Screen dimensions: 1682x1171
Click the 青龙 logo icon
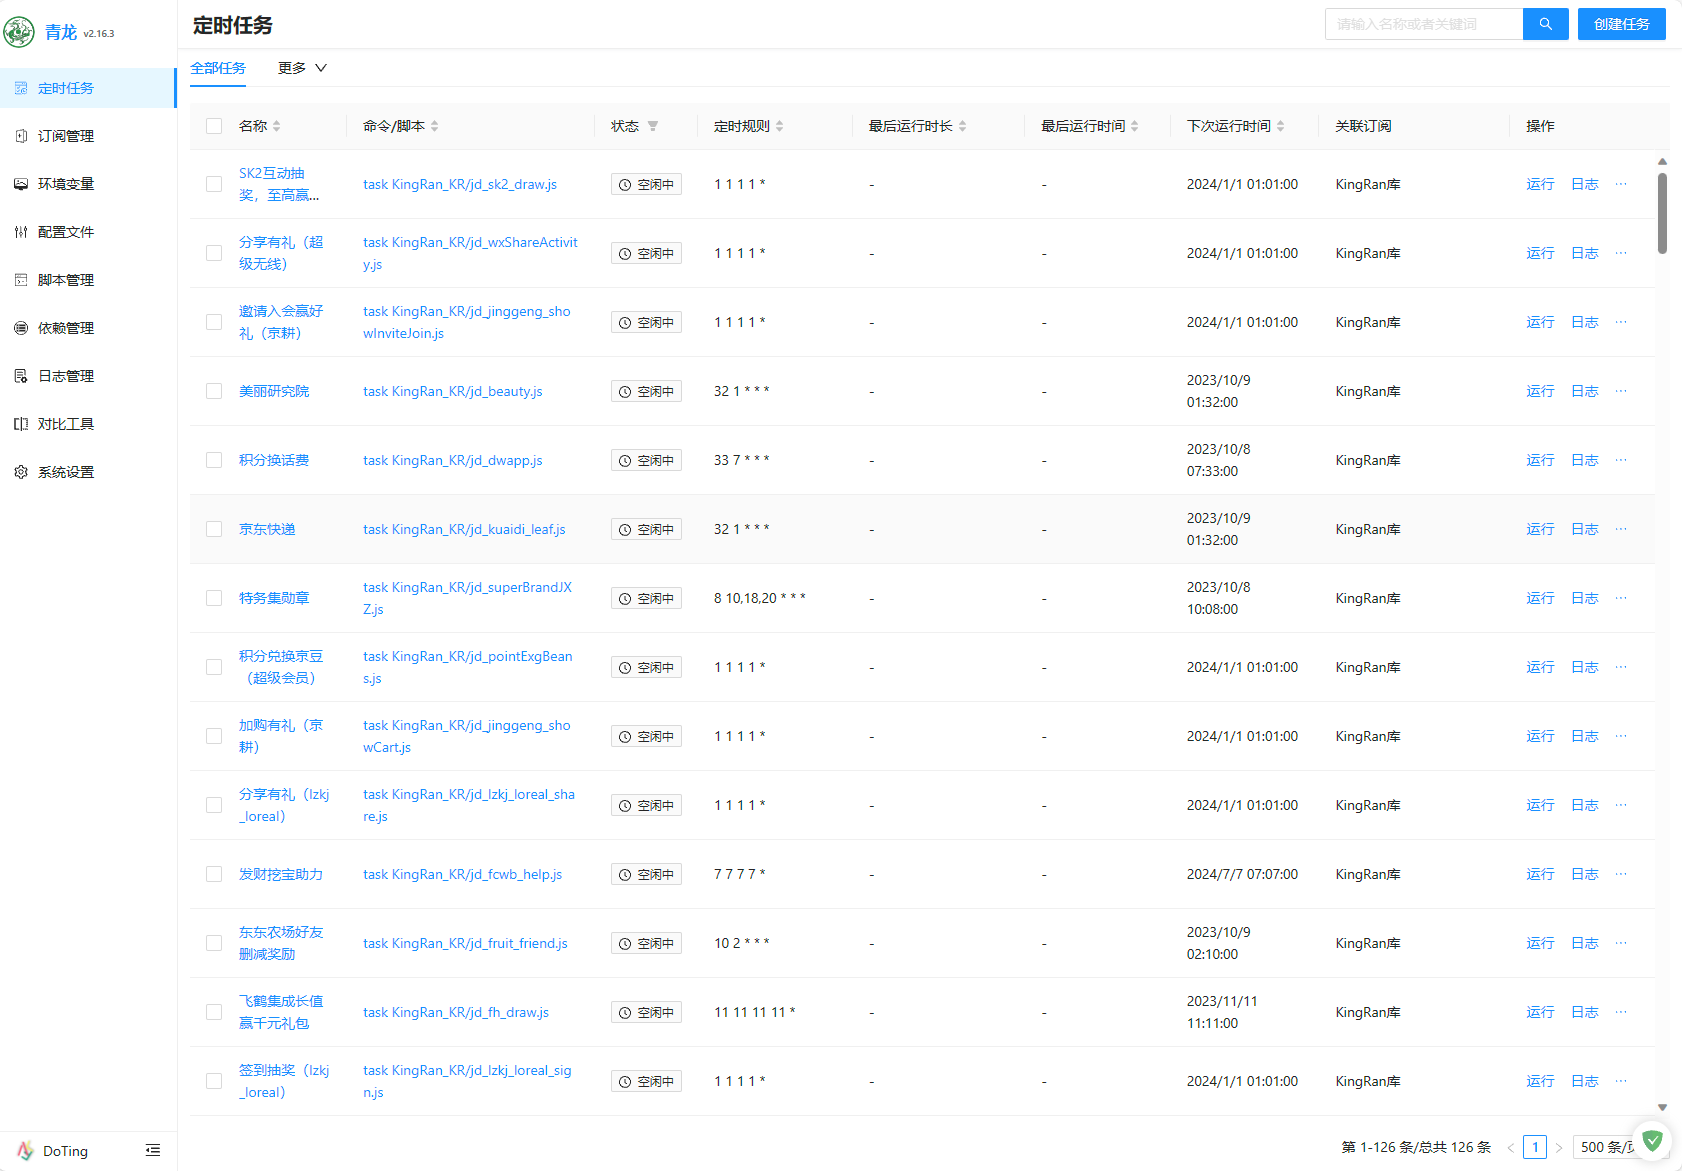[19, 32]
